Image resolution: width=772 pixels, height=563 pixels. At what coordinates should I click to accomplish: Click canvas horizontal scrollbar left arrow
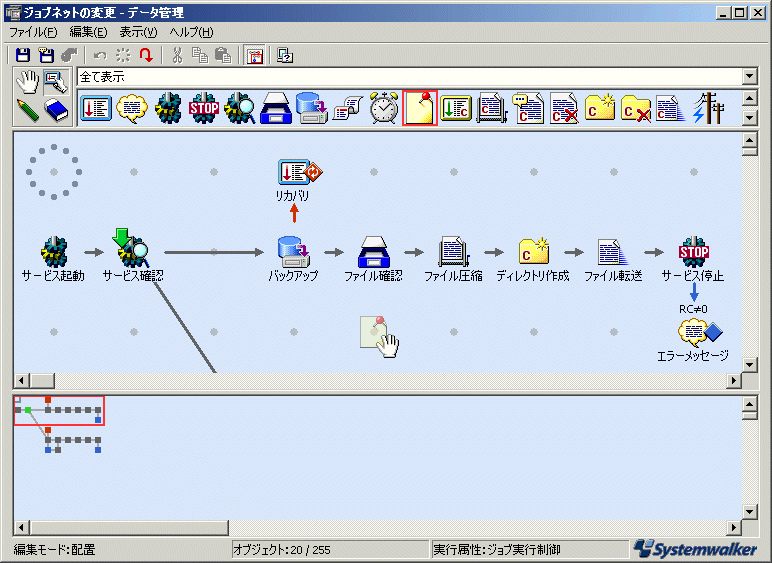[x=21, y=380]
